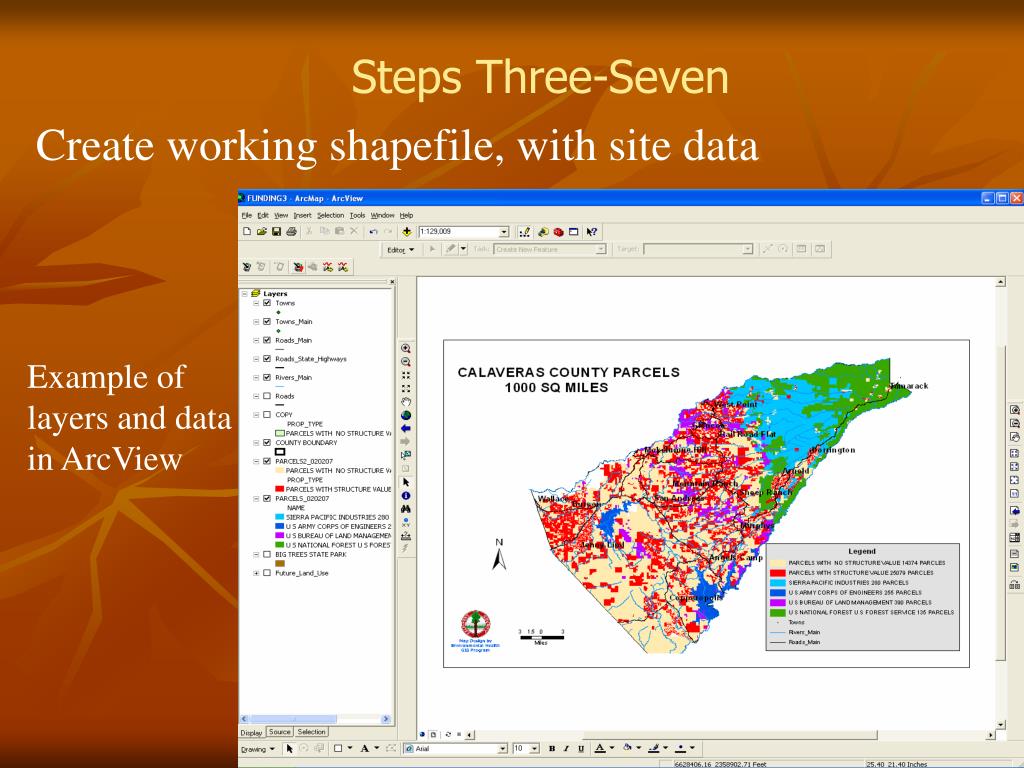Open the Tools menu
1024x768 pixels.
[357, 216]
